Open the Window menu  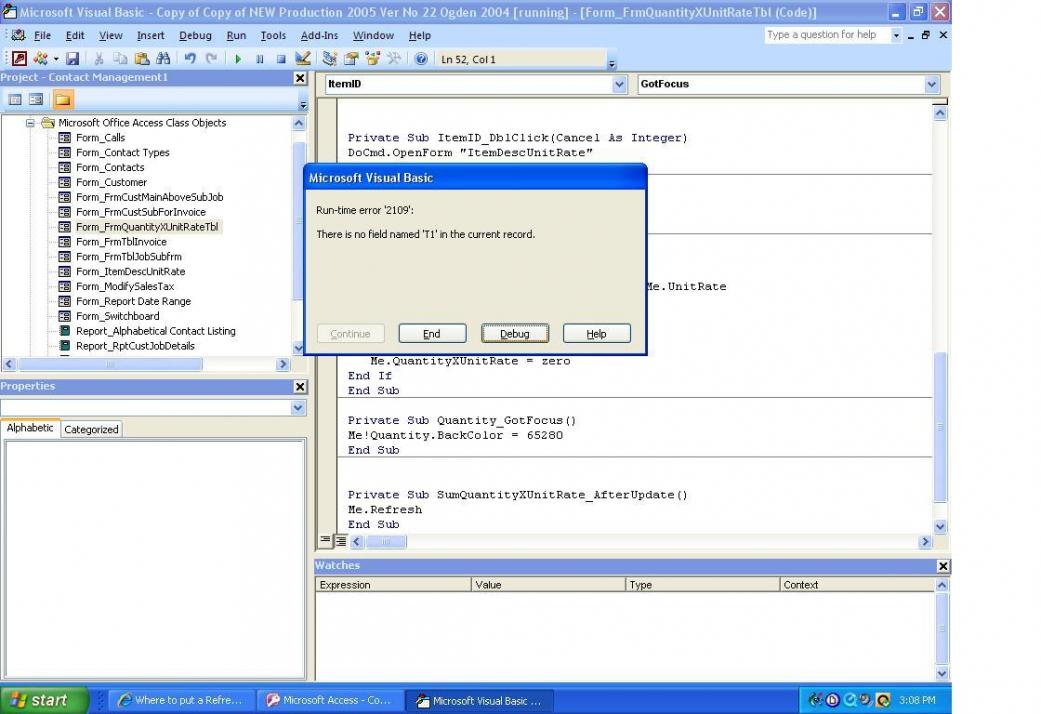tap(373, 35)
